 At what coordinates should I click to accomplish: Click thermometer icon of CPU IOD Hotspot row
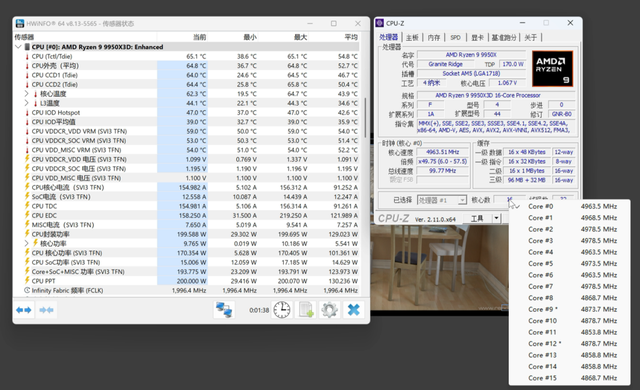pos(27,113)
